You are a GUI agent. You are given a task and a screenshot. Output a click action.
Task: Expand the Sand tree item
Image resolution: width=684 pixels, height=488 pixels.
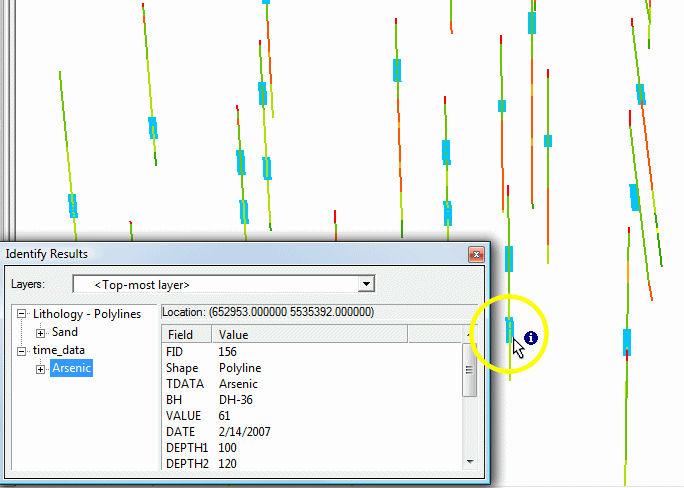40,333
